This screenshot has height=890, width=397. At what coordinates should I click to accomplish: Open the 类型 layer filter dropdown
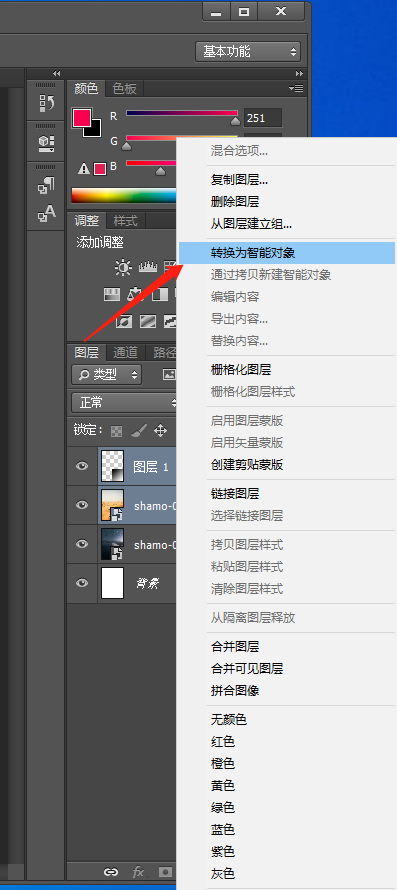(x=107, y=374)
